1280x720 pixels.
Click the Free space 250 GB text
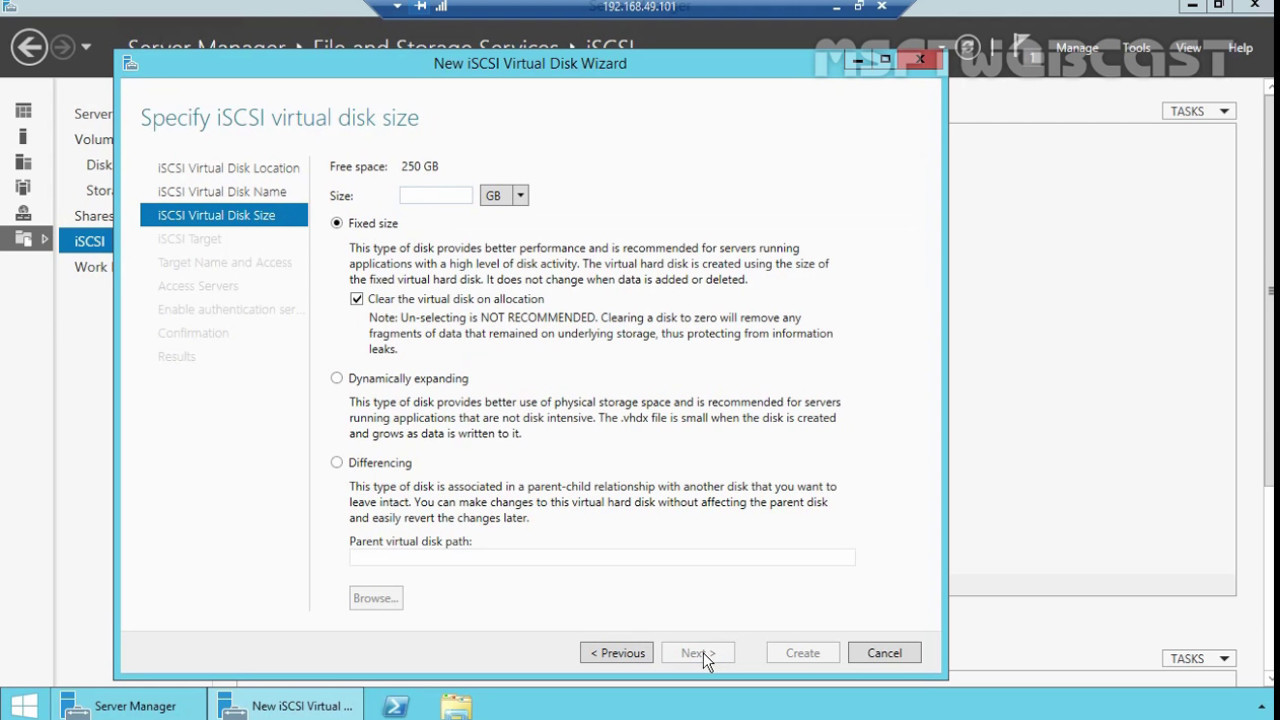pos(384,166)
